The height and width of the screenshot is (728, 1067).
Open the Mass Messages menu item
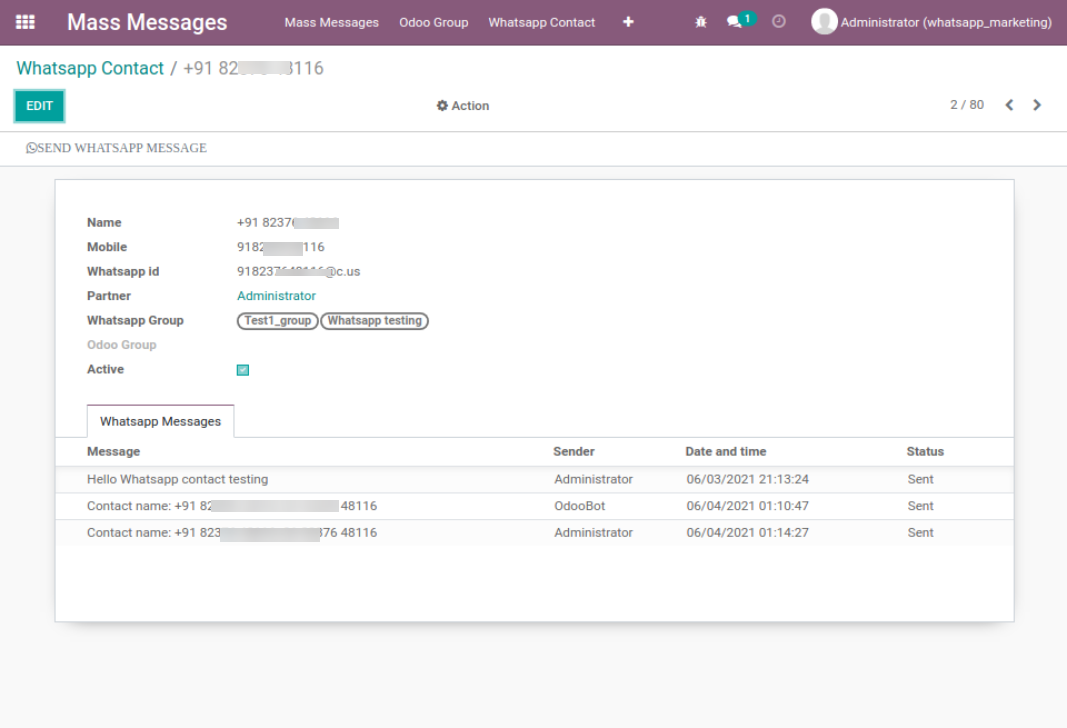coord(331,22)
